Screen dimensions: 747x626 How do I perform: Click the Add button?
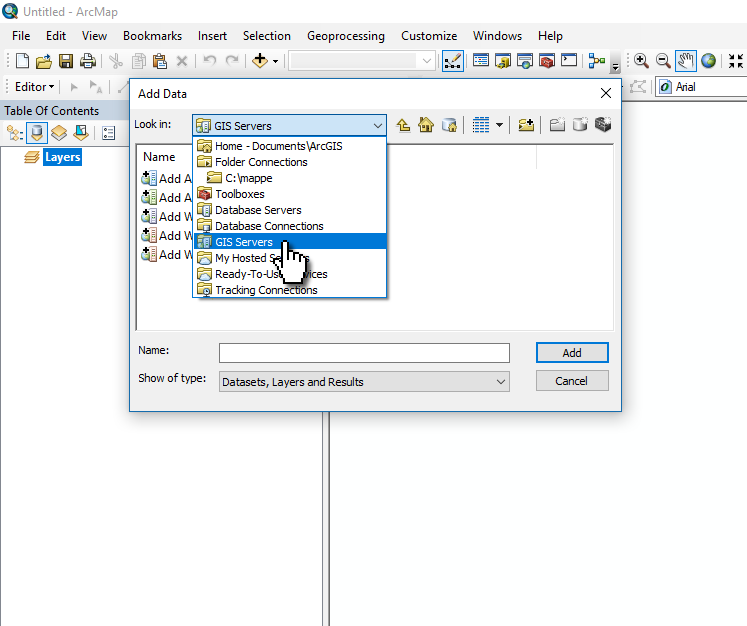pos(572,353)
